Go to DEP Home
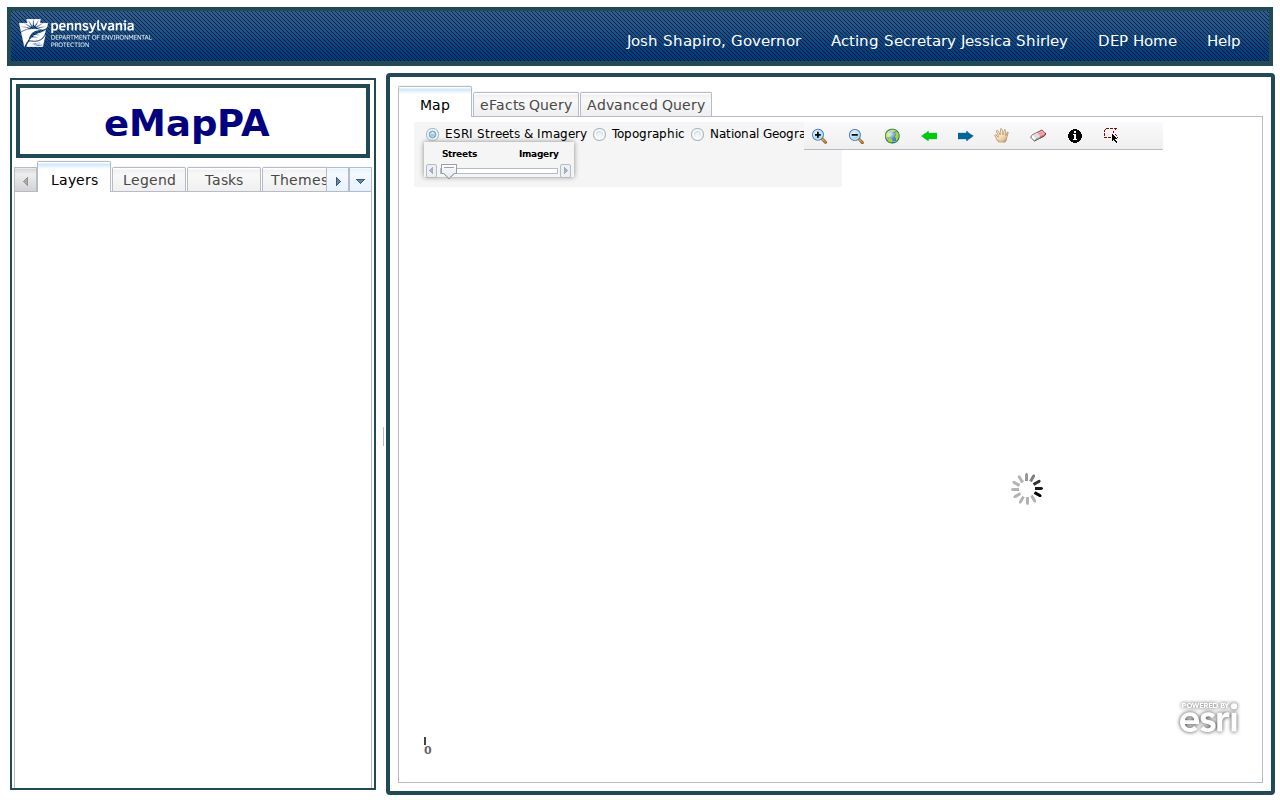1280x800 pixels. pos(1137,41)
